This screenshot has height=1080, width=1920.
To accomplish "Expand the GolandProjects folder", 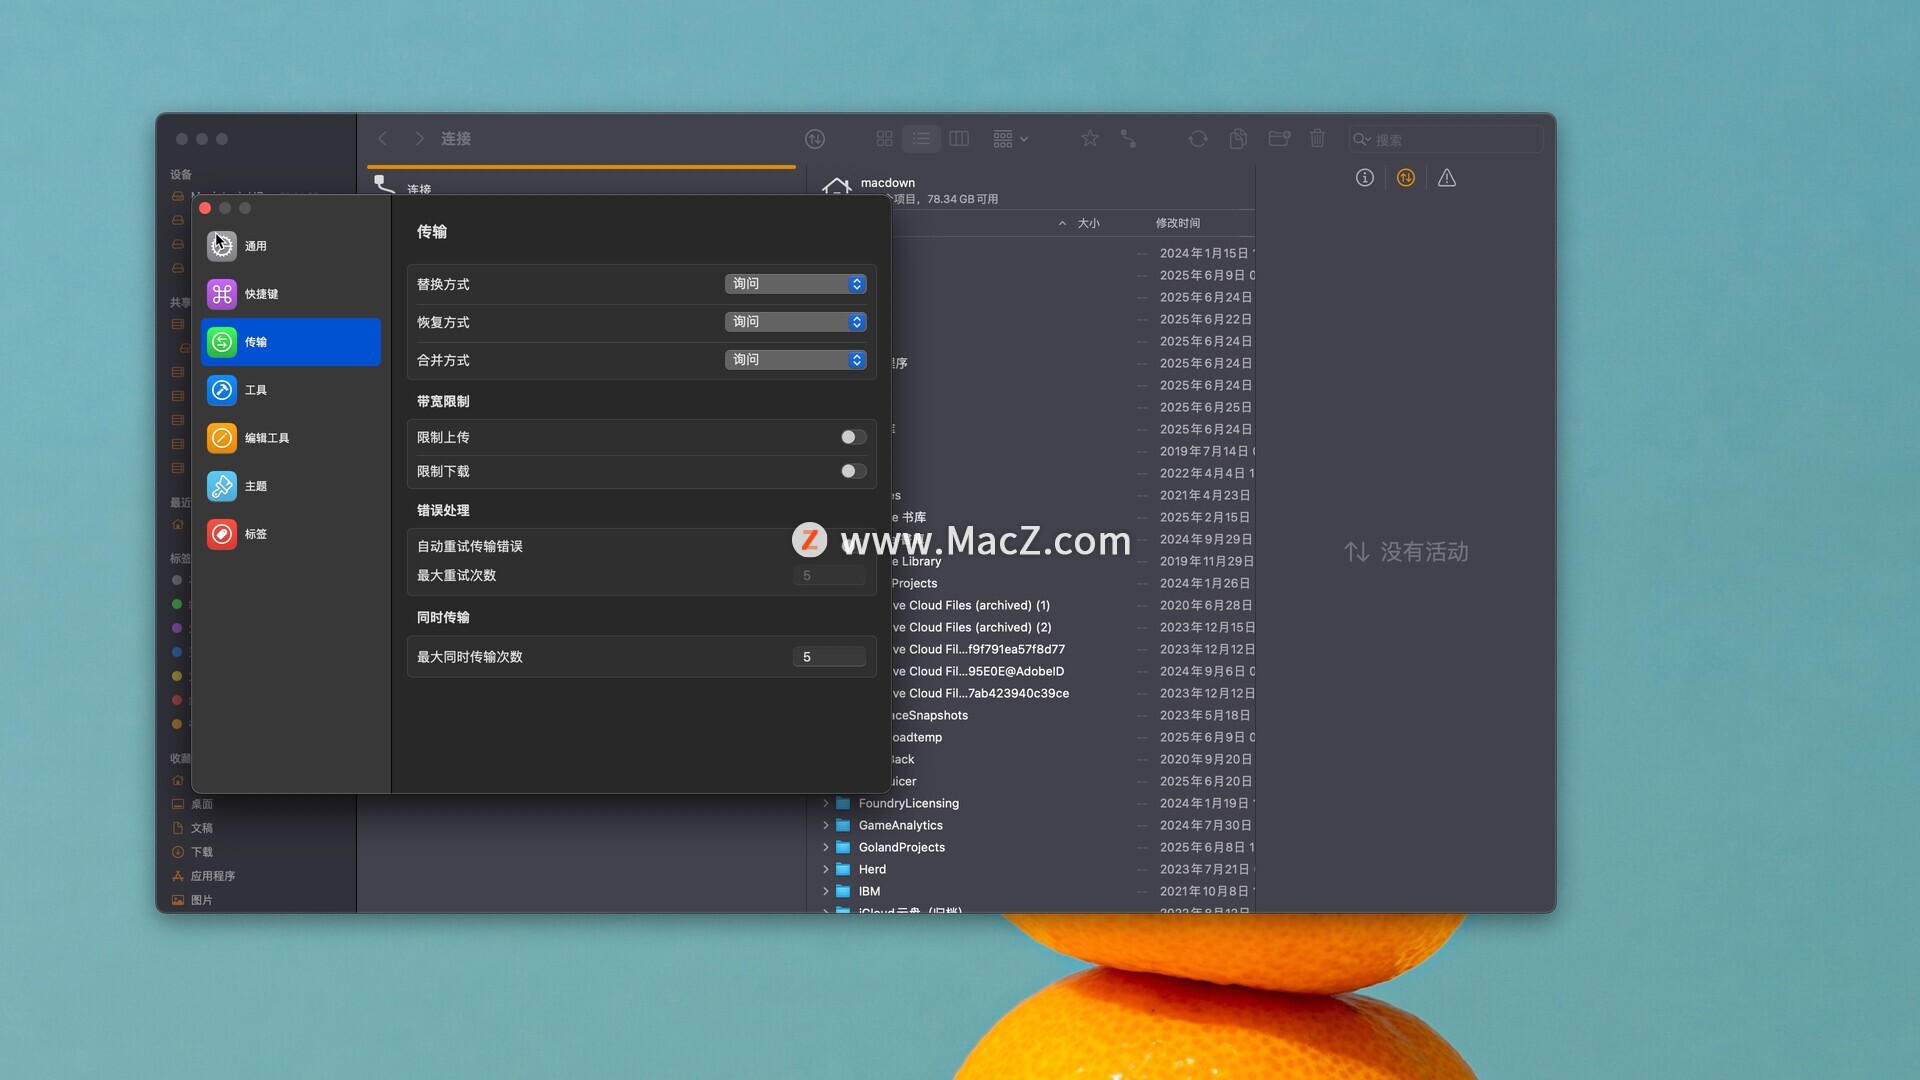I will coord(826,847).
